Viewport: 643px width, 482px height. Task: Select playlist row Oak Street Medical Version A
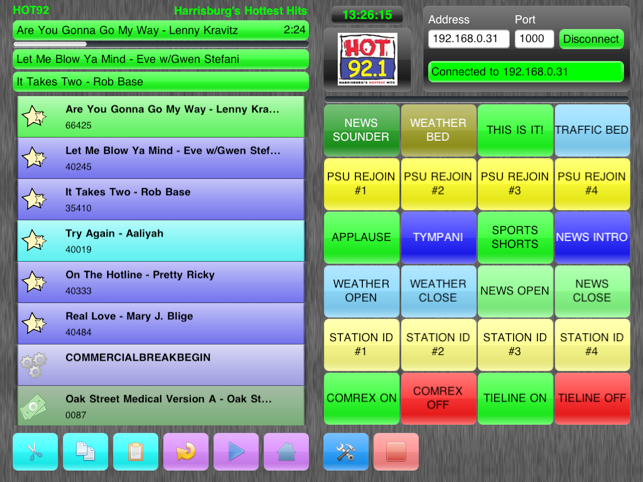[161, 406]
